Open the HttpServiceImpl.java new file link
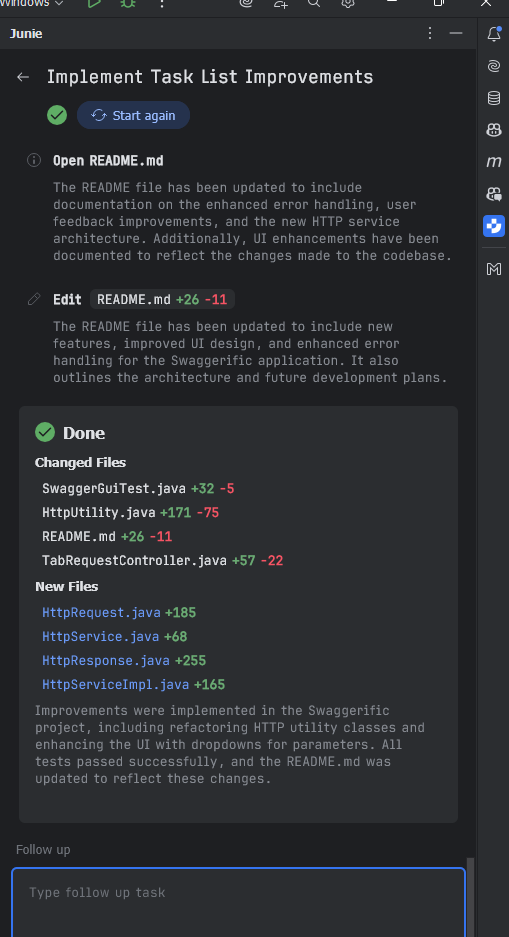This screenshot has width=509, height=937. (x=115, y=684)
